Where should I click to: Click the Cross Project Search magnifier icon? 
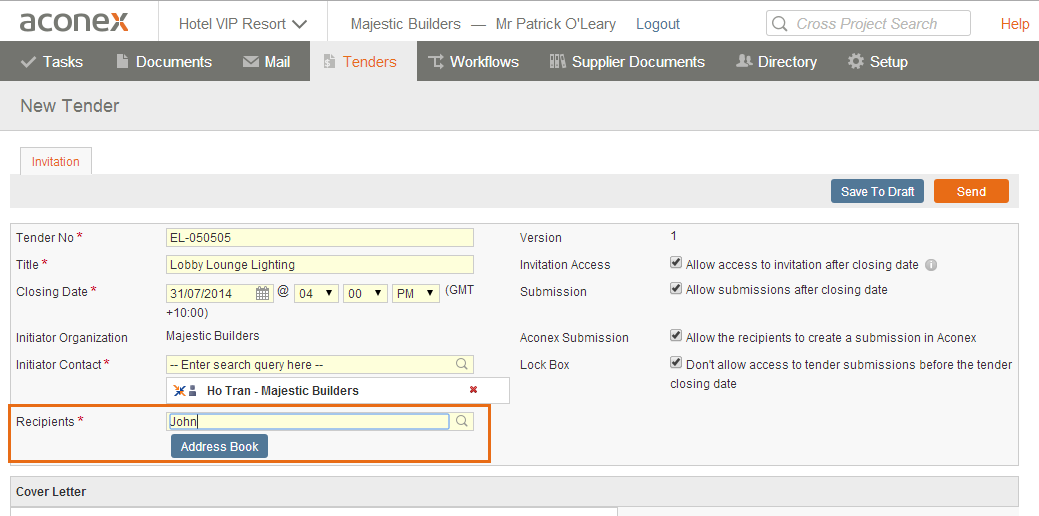point(781,24)
